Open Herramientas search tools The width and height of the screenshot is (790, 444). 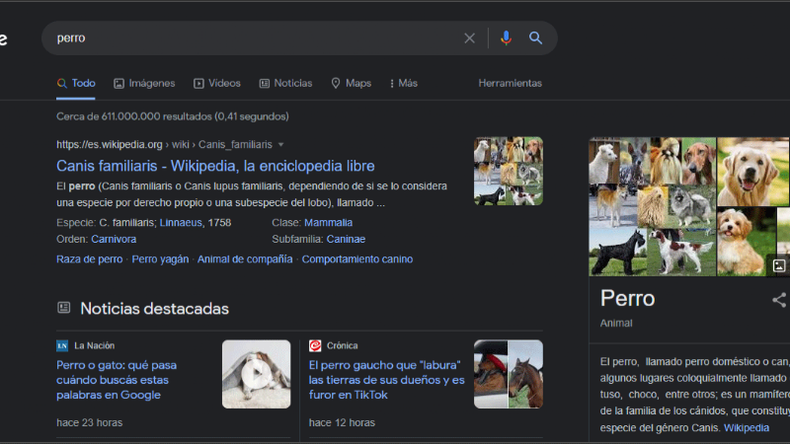[510, 83]
